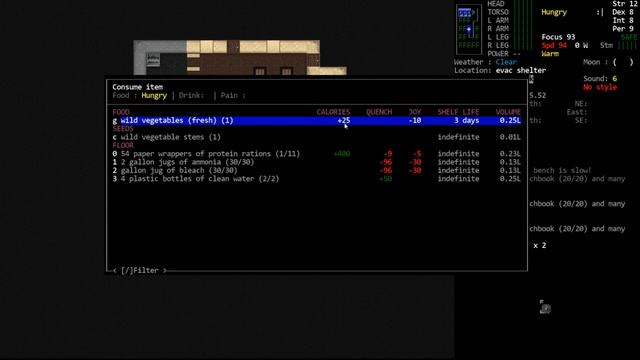Click the [/]Filter option
The height and width of the screenshot is (360, 640).
(x=140, y=270)
